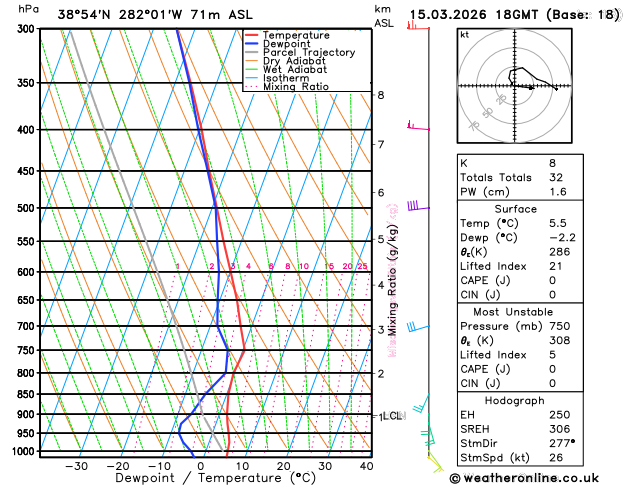Click the 850 pressure level label
This screenshot has height=486, width=629.
28,394
